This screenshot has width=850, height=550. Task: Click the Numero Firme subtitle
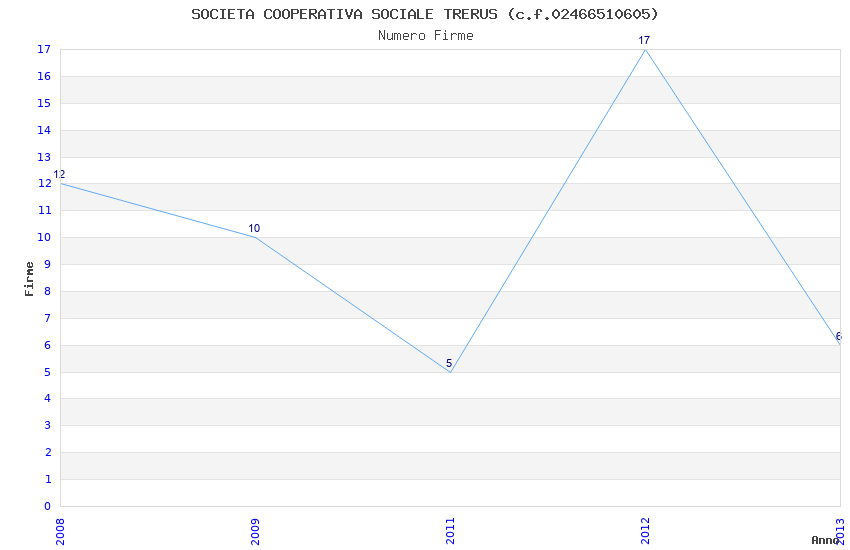point(426,36)
